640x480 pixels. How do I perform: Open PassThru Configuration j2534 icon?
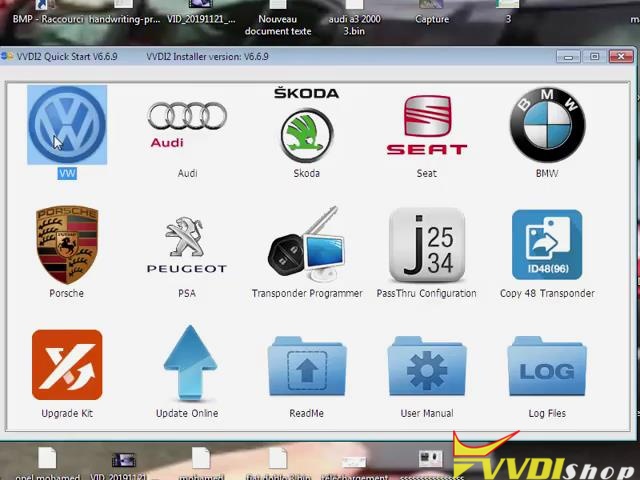pos(427,244)
